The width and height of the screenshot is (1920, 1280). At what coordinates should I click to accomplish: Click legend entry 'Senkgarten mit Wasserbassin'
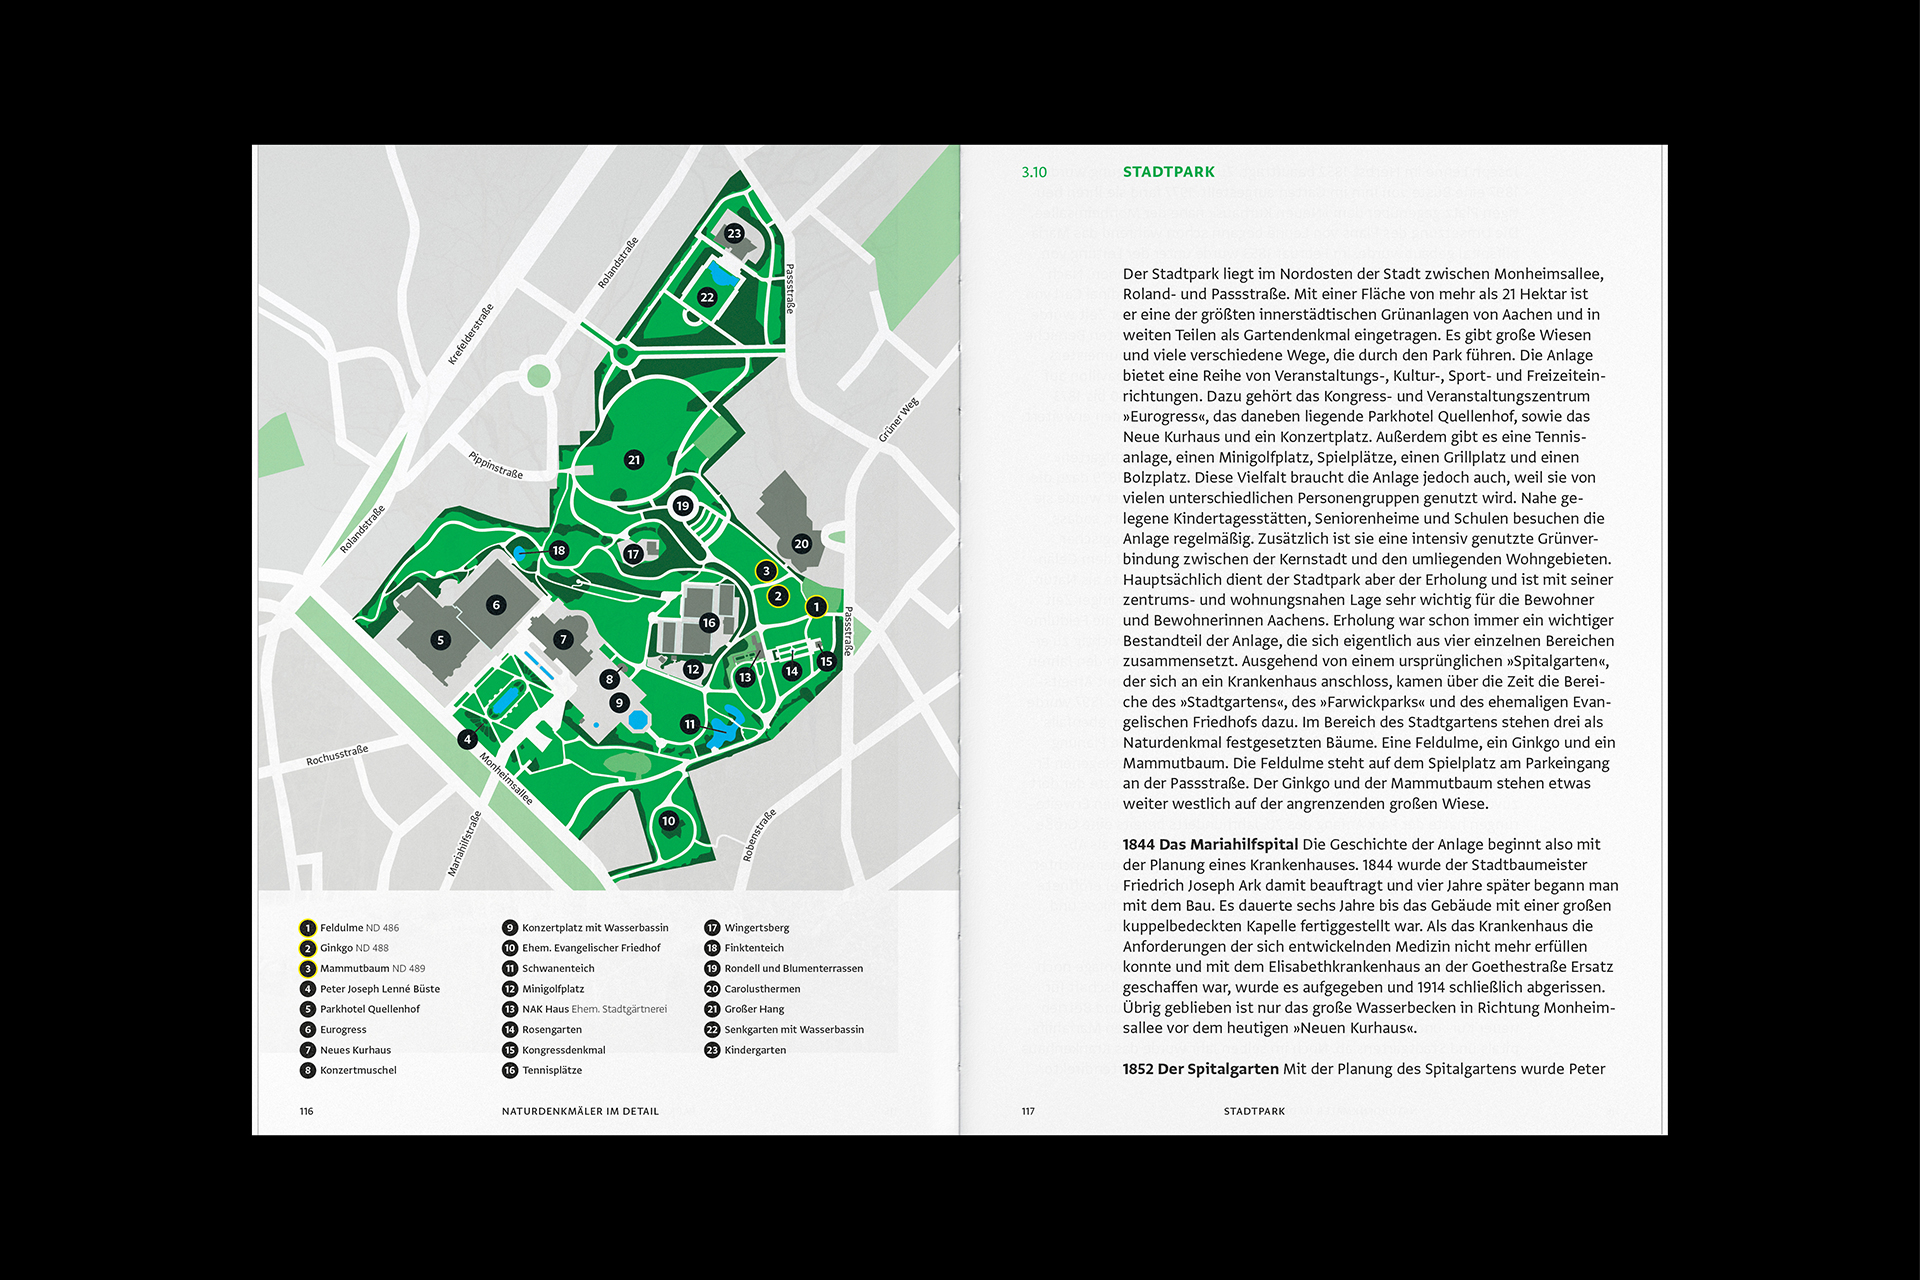(x=784, y=1029)
